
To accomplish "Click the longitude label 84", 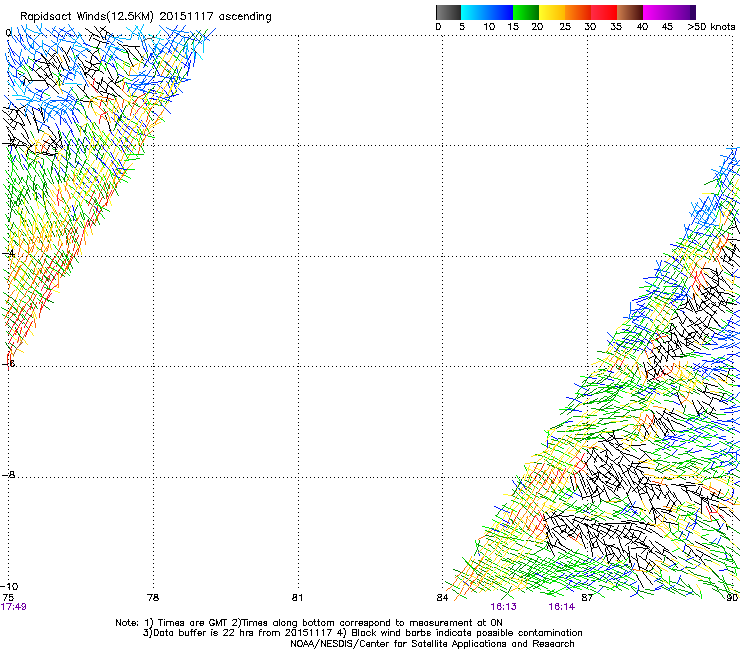I will pyautogui.click(x=442, y=598).
